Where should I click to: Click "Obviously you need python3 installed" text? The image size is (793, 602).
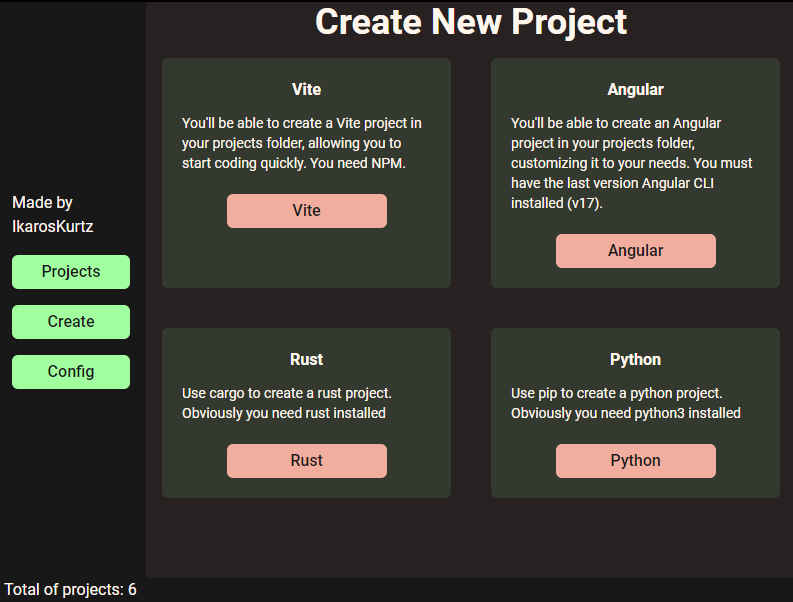(626, 413)
